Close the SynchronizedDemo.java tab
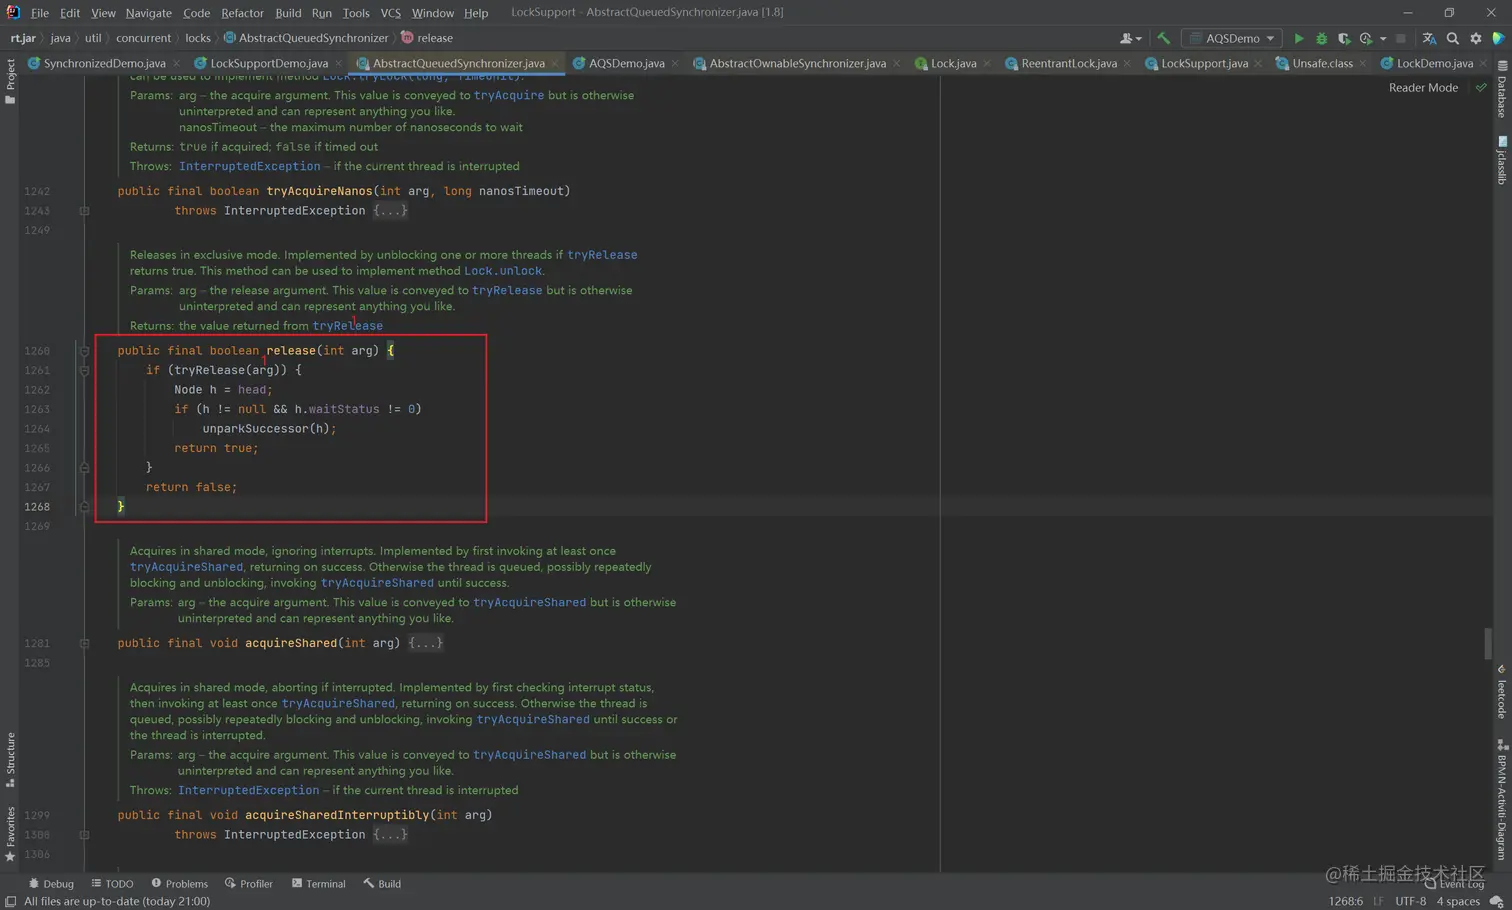The image size is (1512, 910). [176, 64]
